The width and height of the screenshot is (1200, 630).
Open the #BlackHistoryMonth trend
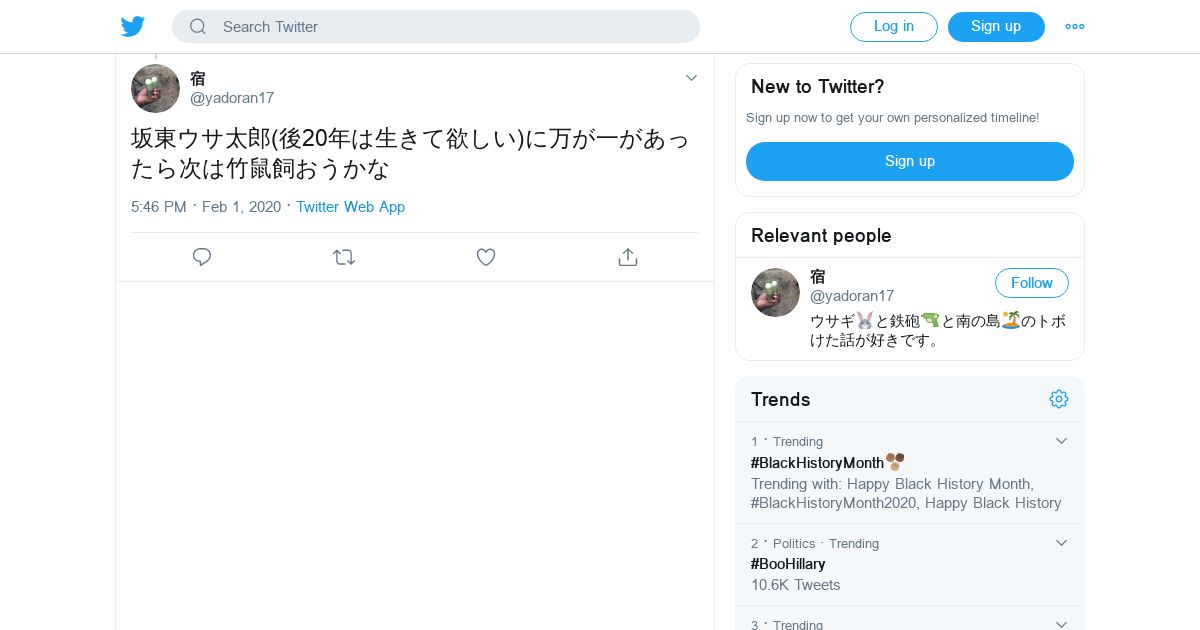click(x=817, y=463)
